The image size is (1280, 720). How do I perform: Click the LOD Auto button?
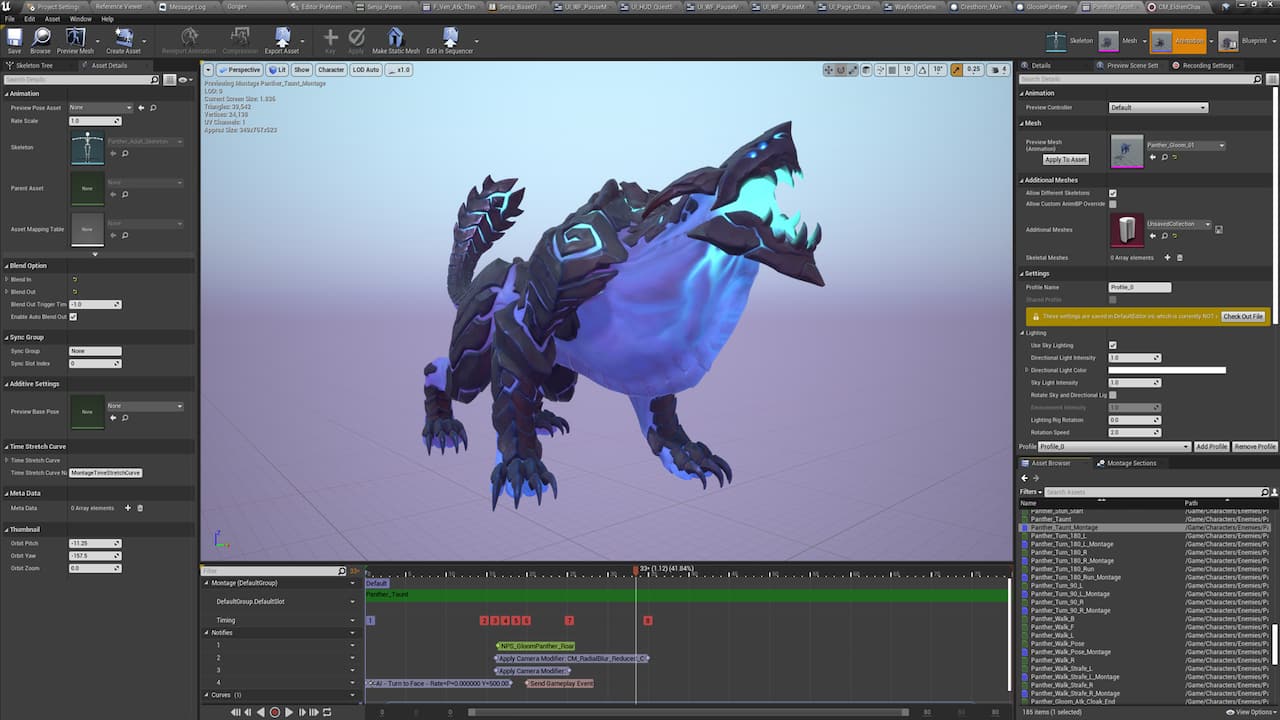coord(366,70)
